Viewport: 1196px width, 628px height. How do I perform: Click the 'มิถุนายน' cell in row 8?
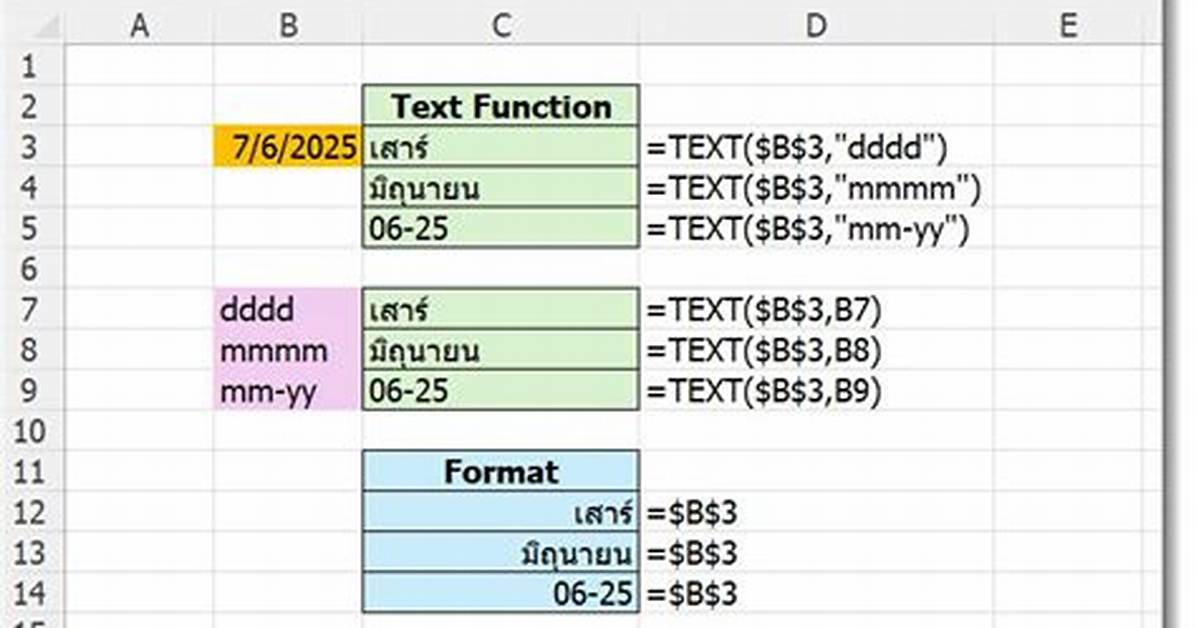(x=501, y=349)
